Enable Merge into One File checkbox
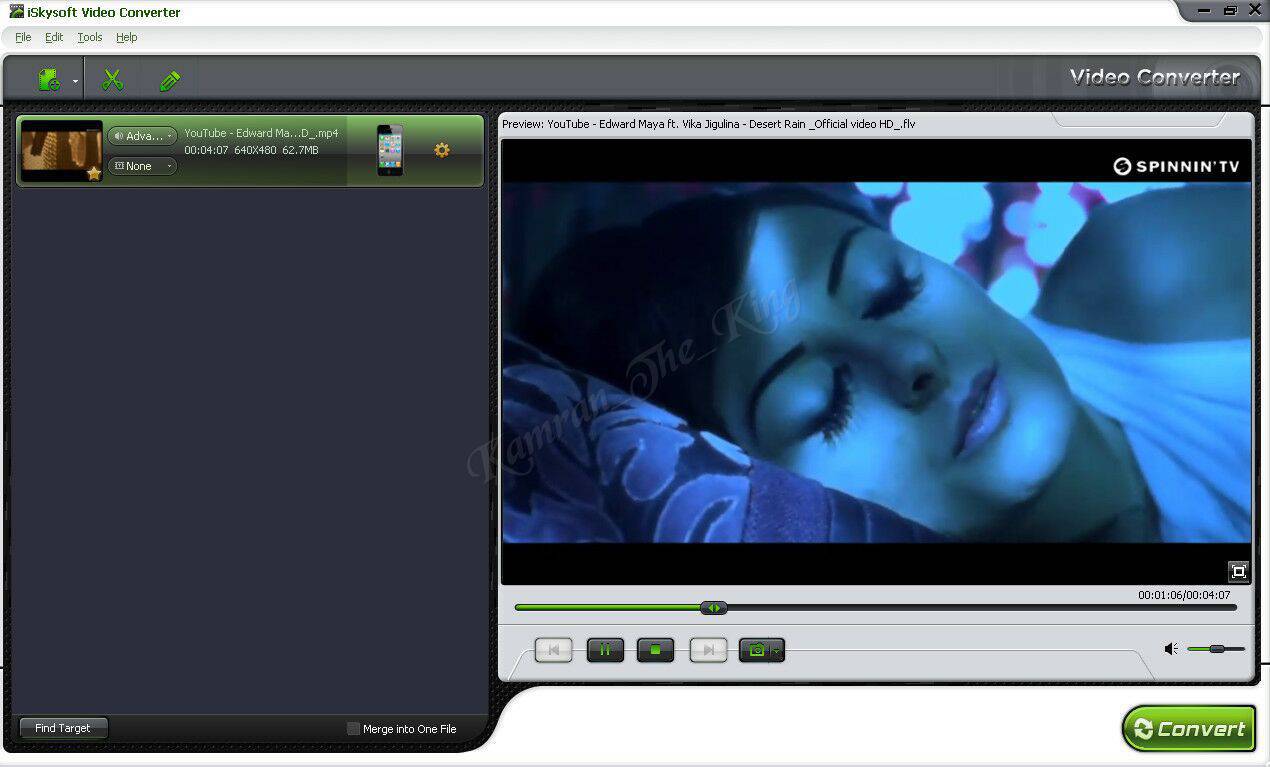 tap(353, 729)
